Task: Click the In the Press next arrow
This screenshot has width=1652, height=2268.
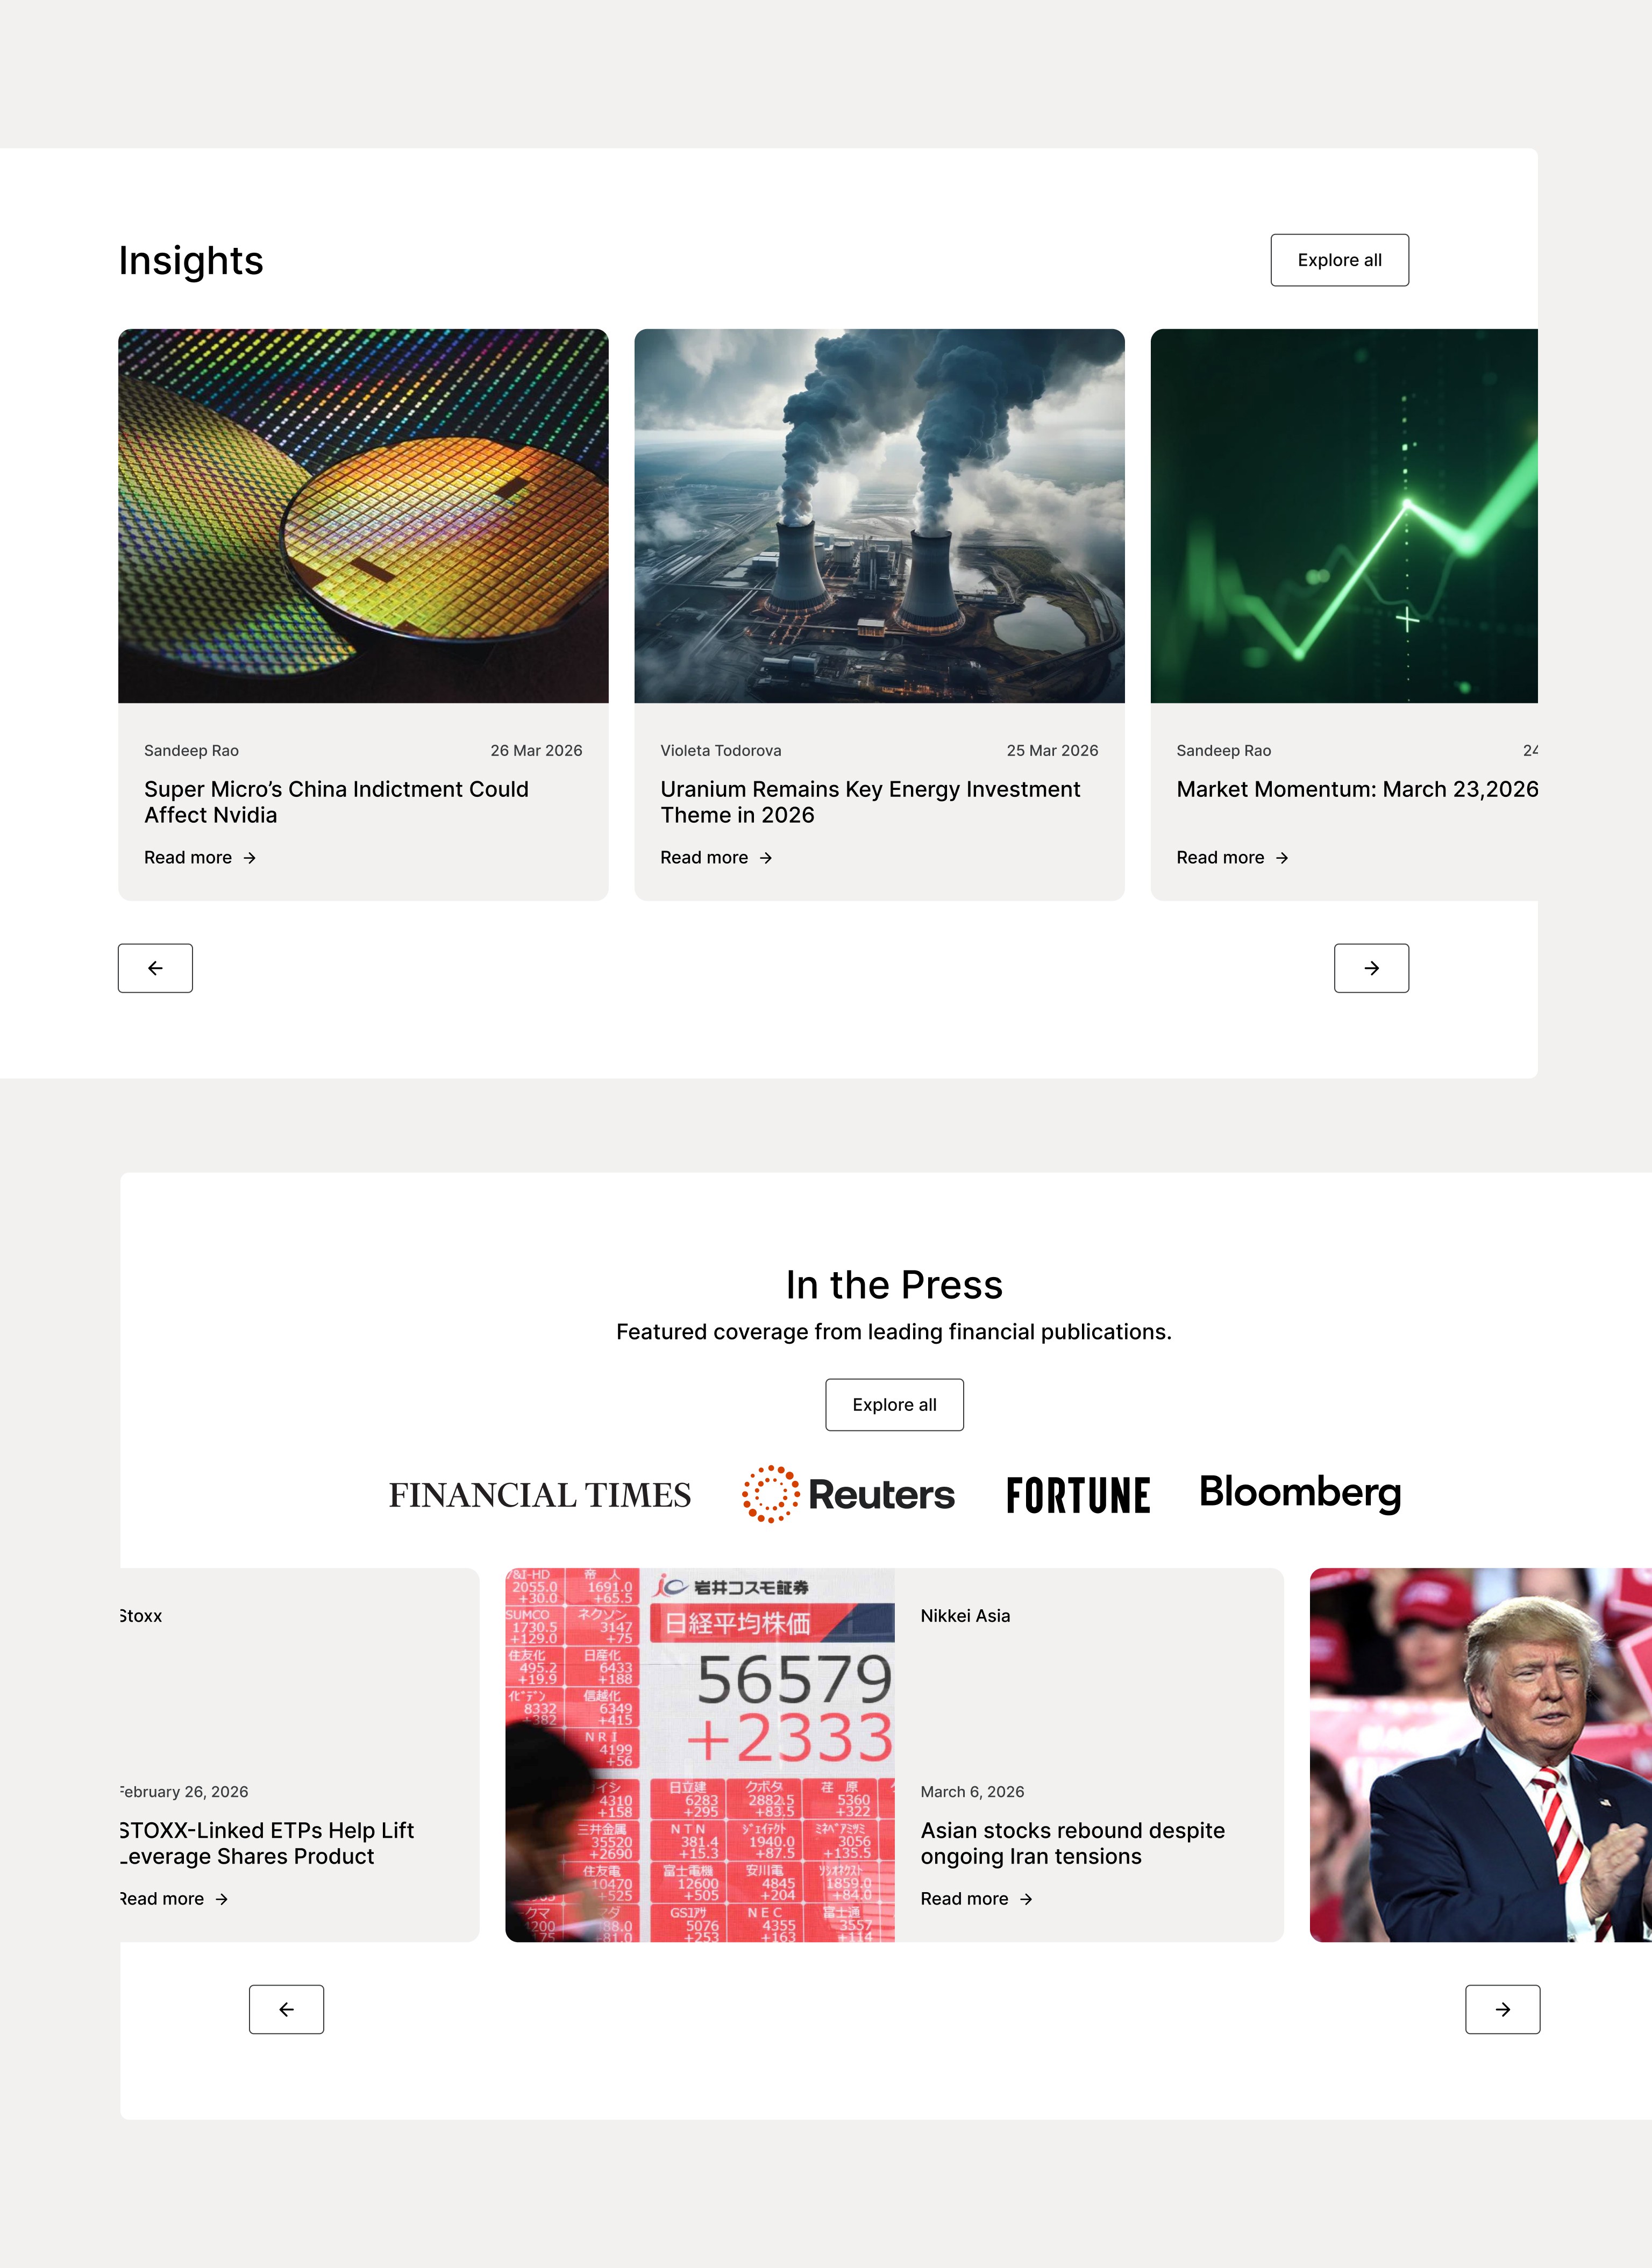Action: [1502, 2009]
